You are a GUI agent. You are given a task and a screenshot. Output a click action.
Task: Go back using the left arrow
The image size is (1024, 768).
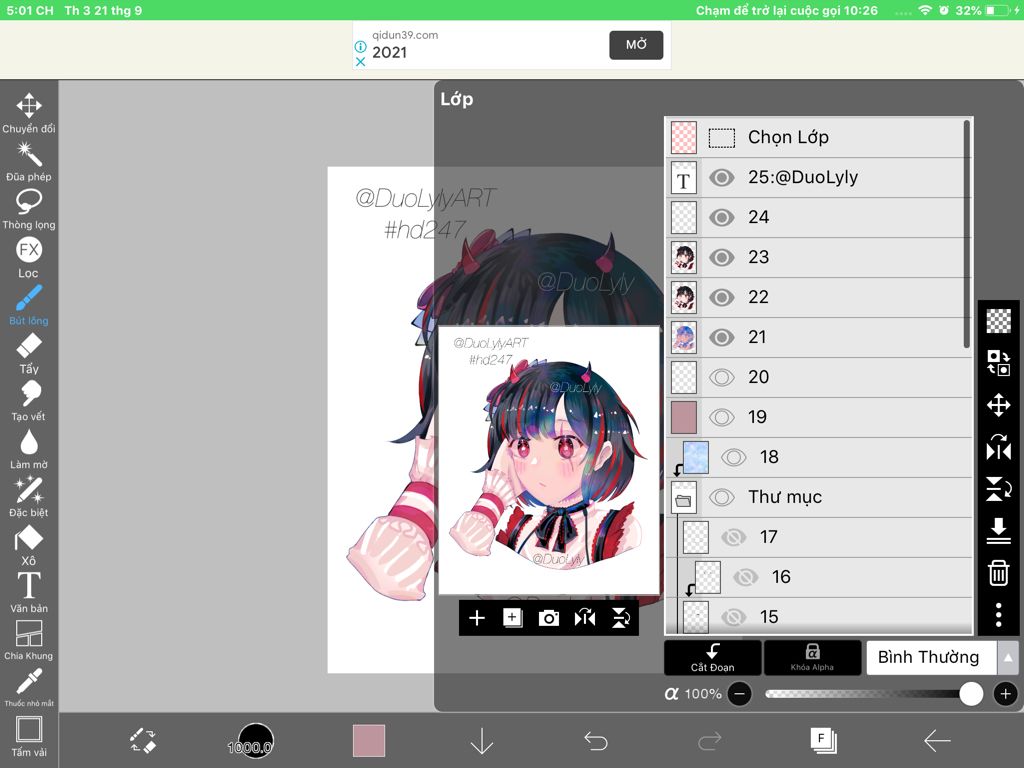937,741
